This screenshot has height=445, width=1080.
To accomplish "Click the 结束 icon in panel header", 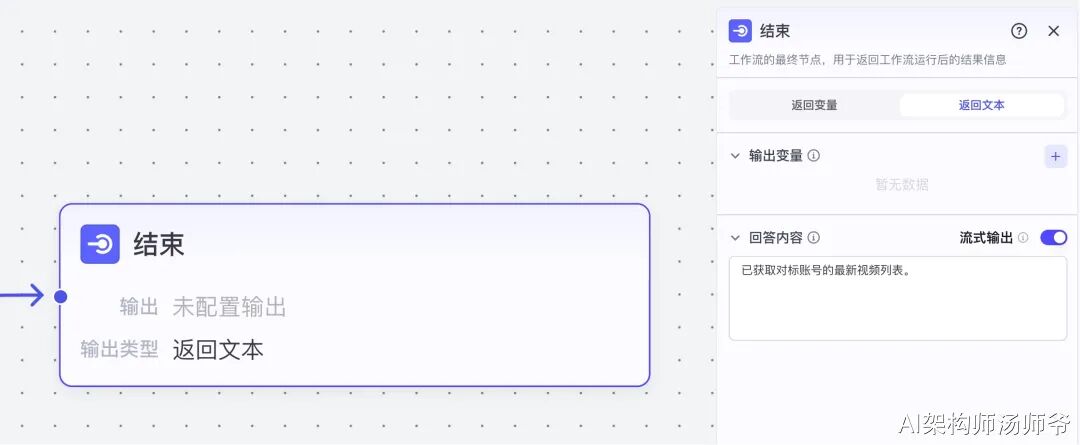I will pyautogui.click(x=740, y=31).
